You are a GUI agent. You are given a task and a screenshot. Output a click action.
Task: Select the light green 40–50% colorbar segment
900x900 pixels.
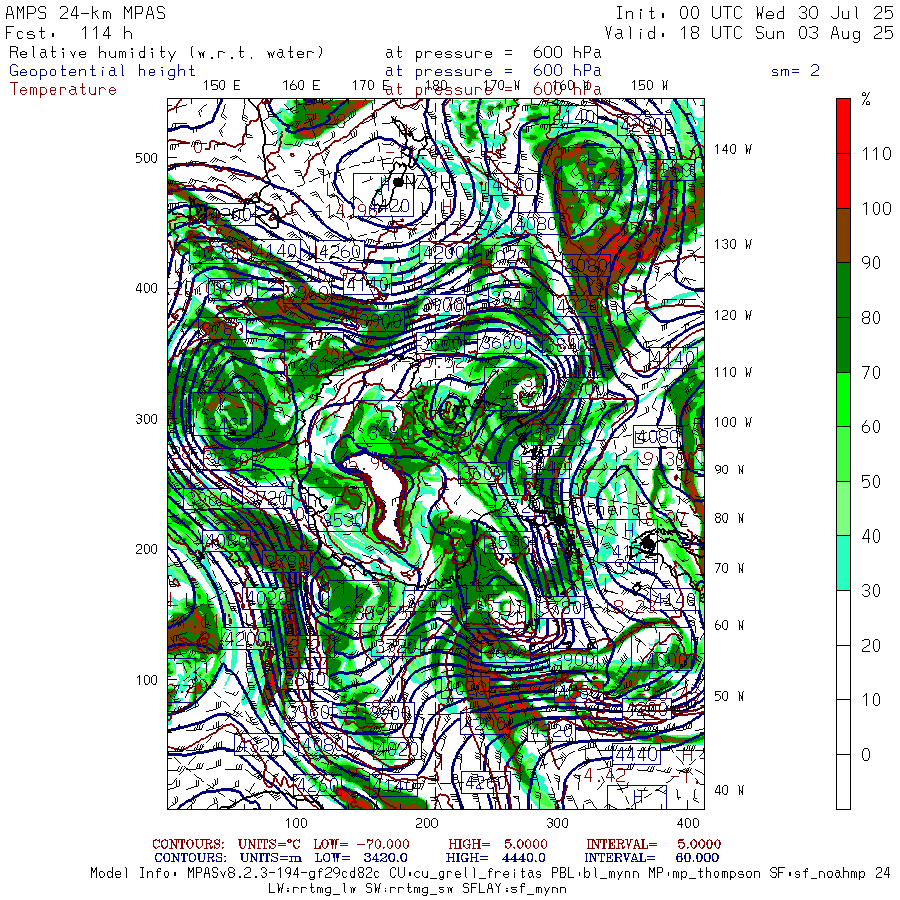click(x=843, y=509)
